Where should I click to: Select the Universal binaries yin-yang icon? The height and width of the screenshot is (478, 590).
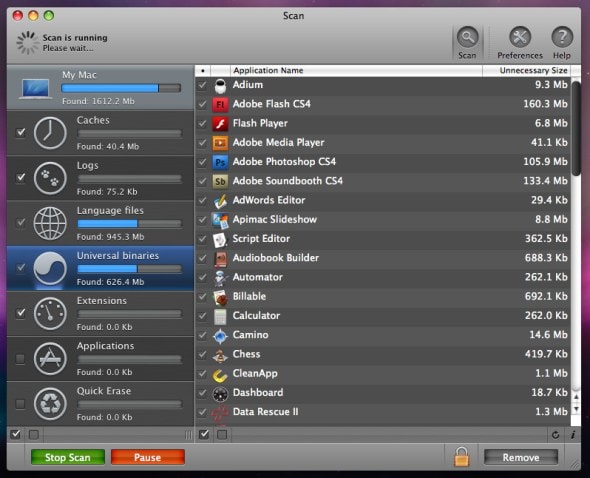tap(50, 268)
